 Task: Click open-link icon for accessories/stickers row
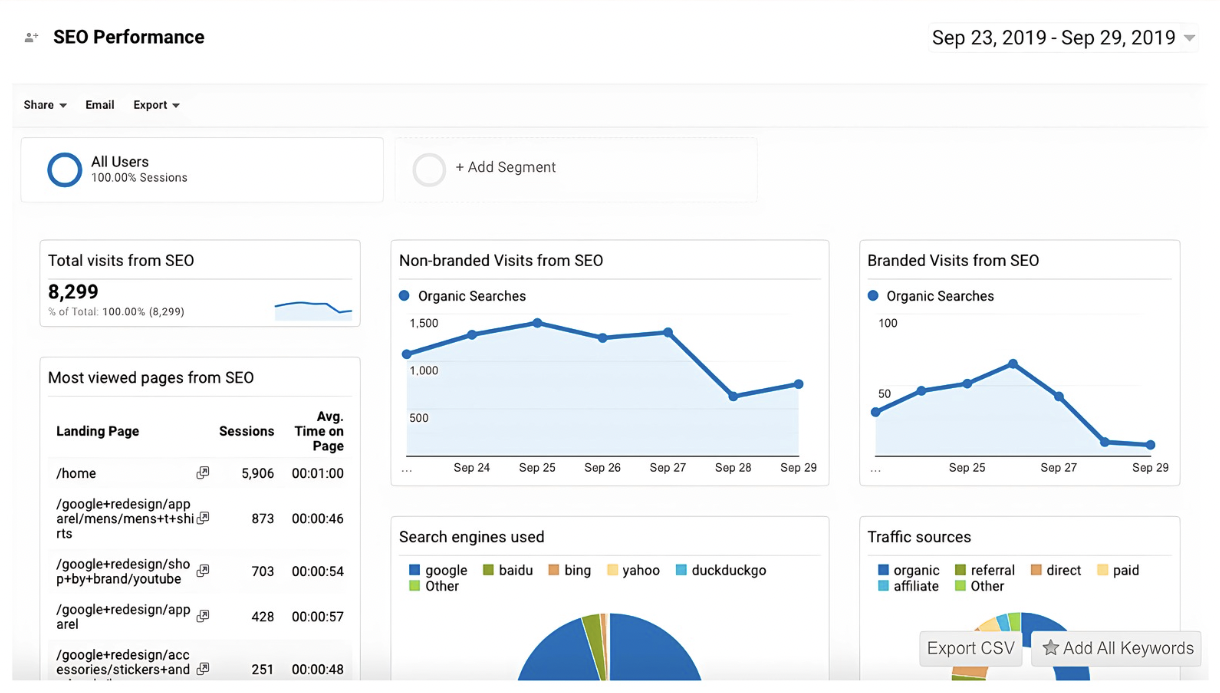click(x=203, y=669)
